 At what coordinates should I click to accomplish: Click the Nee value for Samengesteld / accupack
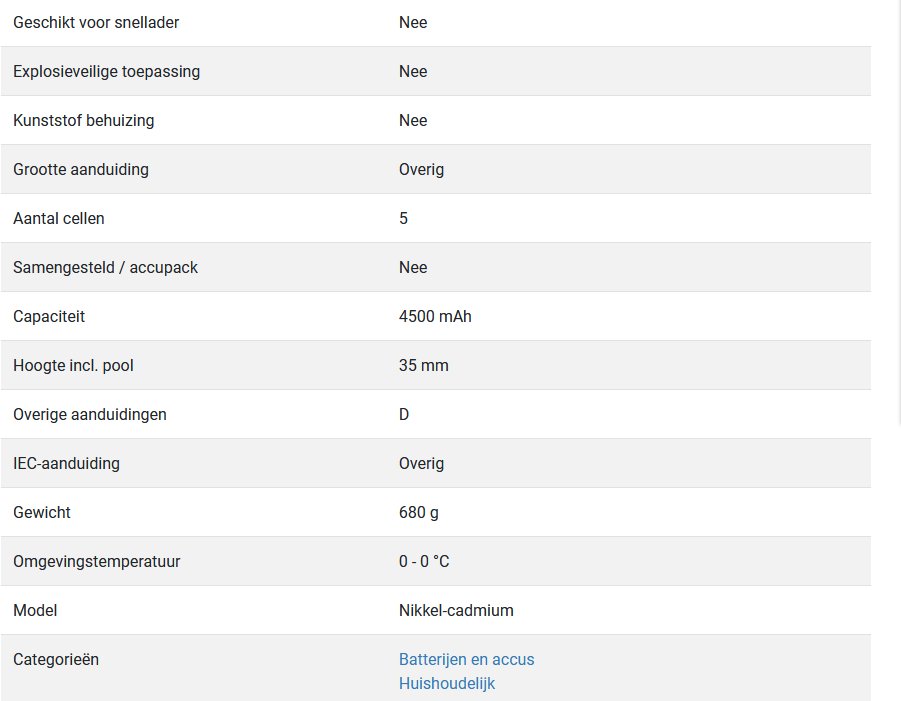click(x=413, y=268)
